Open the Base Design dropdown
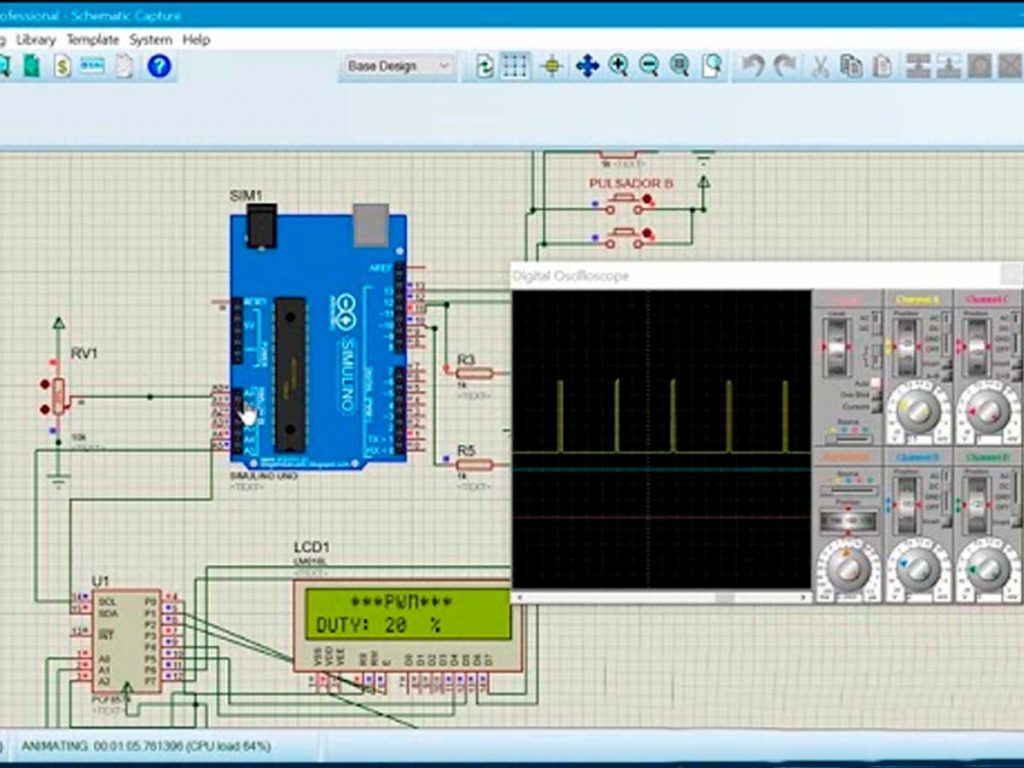Image resolution: width=1024 pixels, height=768 pixels. coord(398,66)
